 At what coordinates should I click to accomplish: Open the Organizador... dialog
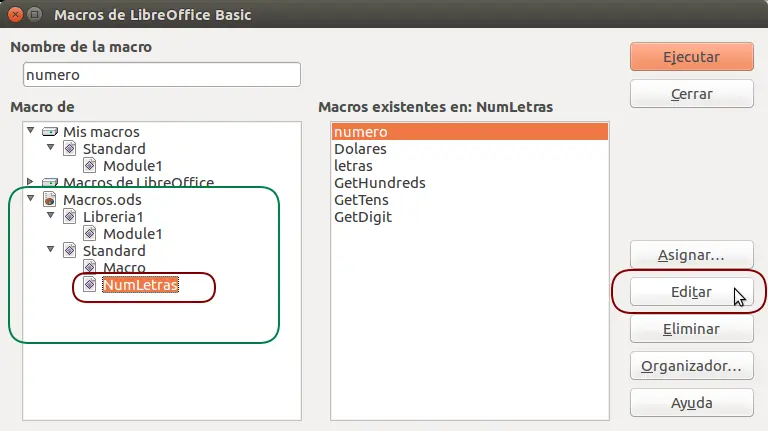point(692,366)
